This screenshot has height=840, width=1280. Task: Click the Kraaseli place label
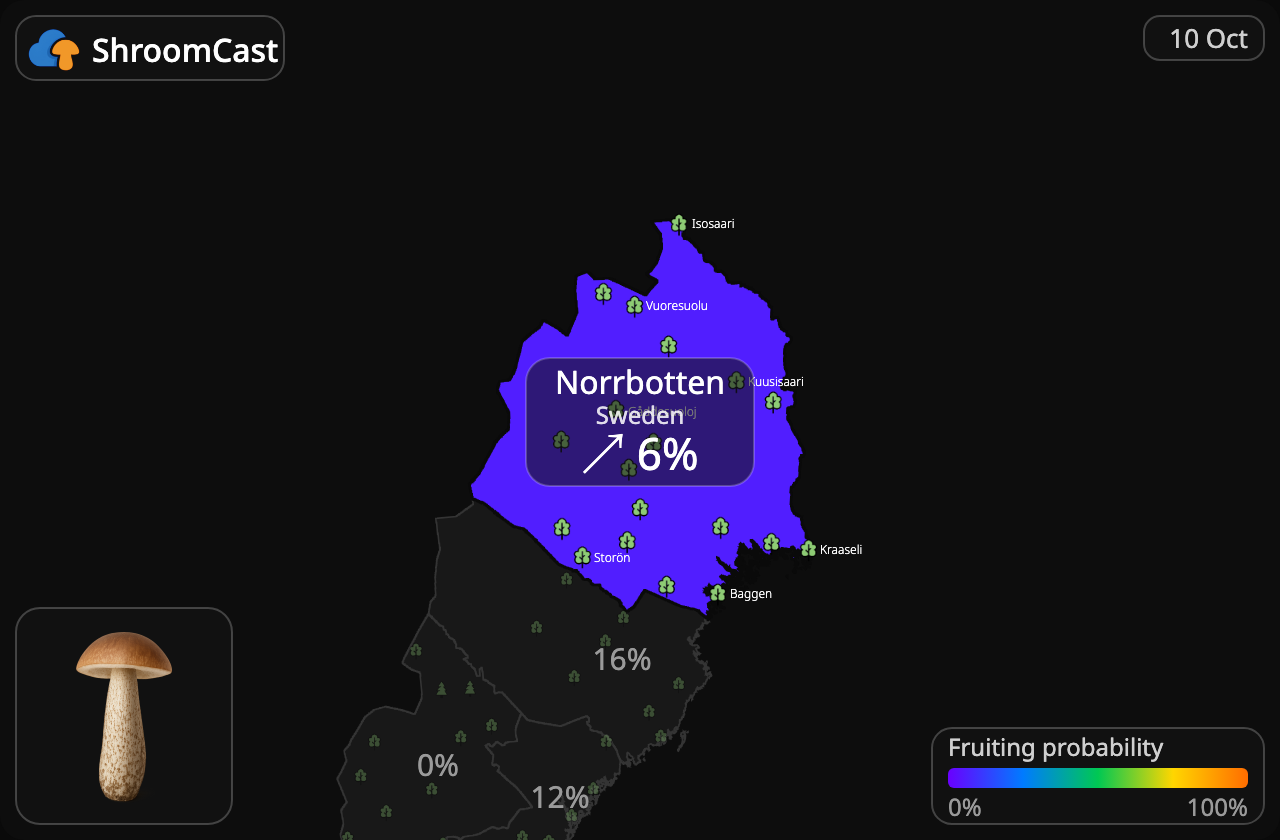click(841, 550)
